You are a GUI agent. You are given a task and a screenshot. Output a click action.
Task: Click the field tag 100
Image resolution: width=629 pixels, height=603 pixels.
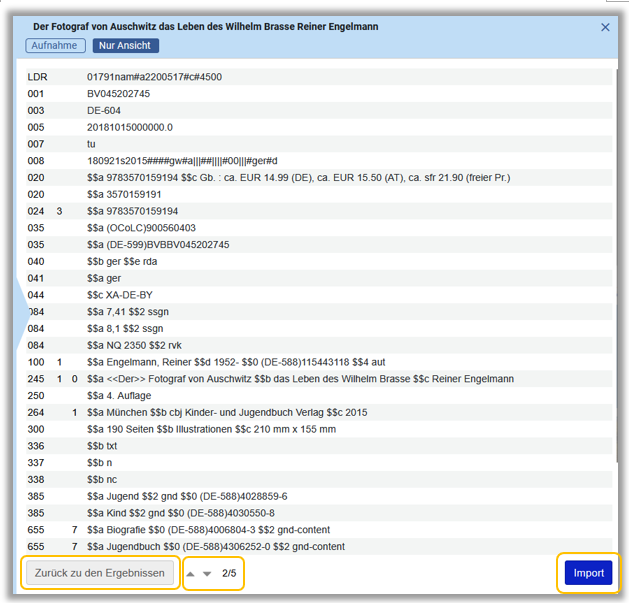click(36, 362)
